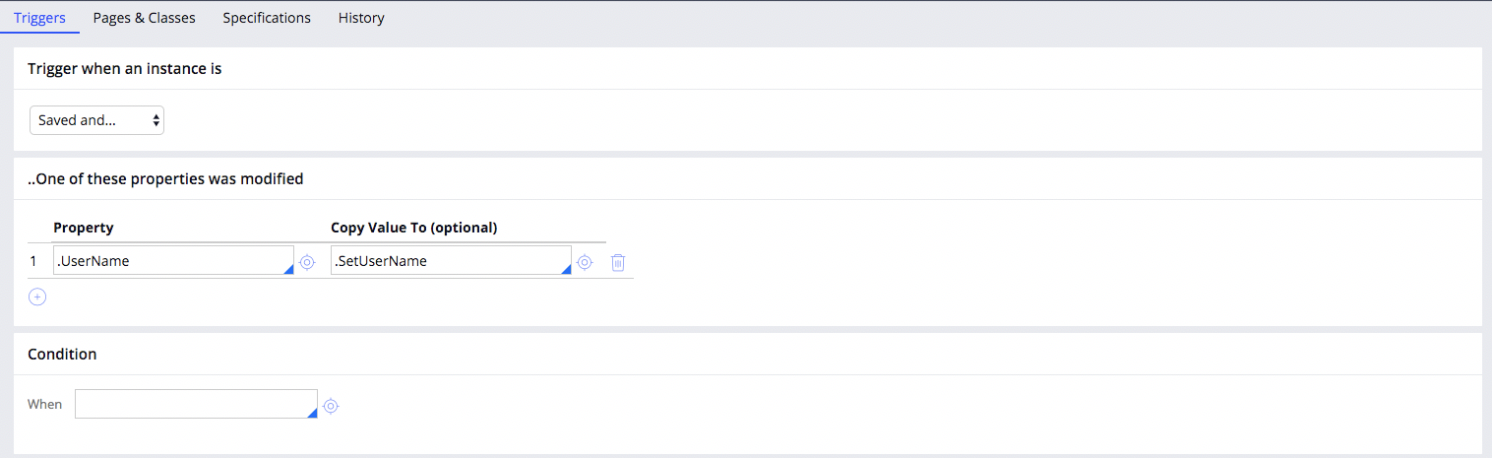This screenshot has width=1492, height=458.
Task: Delete row 1 with the trash icon
Action: 618,262
